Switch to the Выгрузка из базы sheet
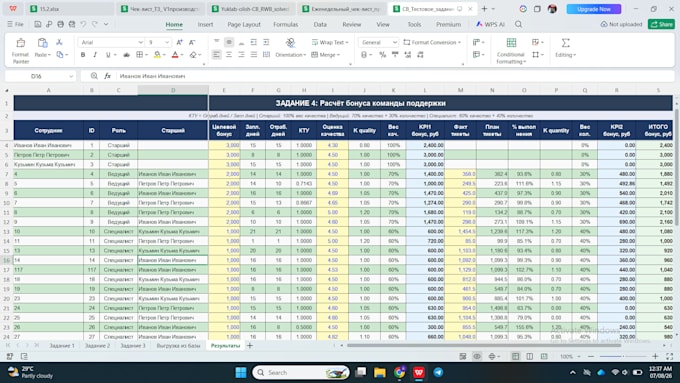This screenshot has width=680, height=383. (178, 345)
